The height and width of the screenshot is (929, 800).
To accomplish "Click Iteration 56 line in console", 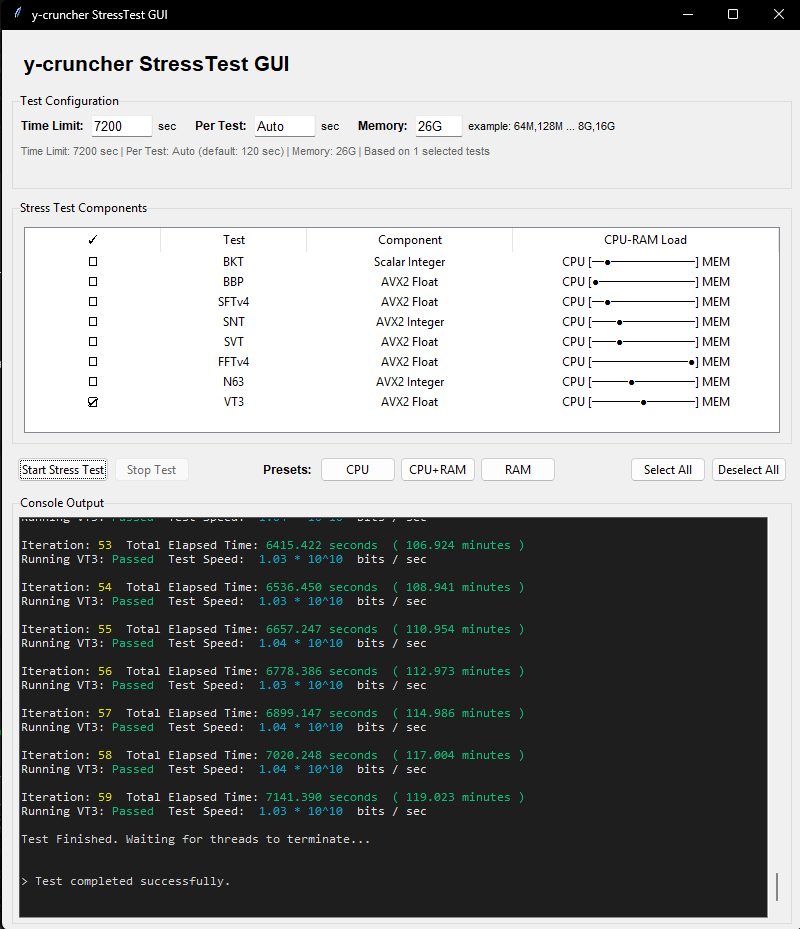I will [273, 671].
